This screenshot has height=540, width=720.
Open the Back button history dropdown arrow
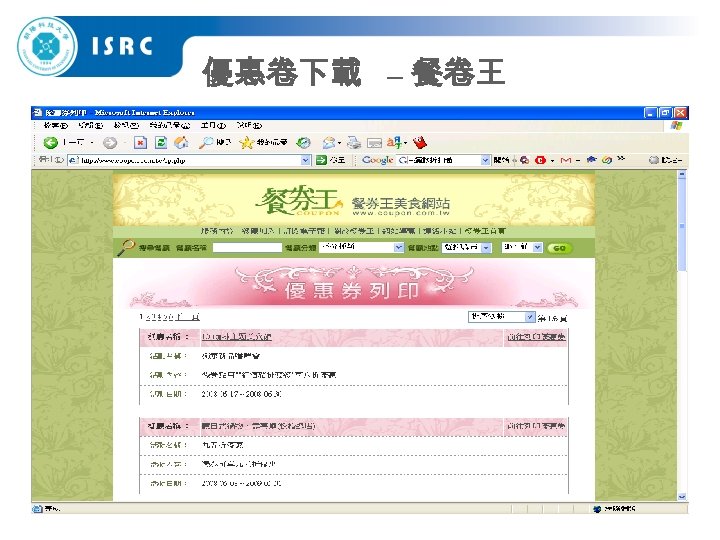92,143
